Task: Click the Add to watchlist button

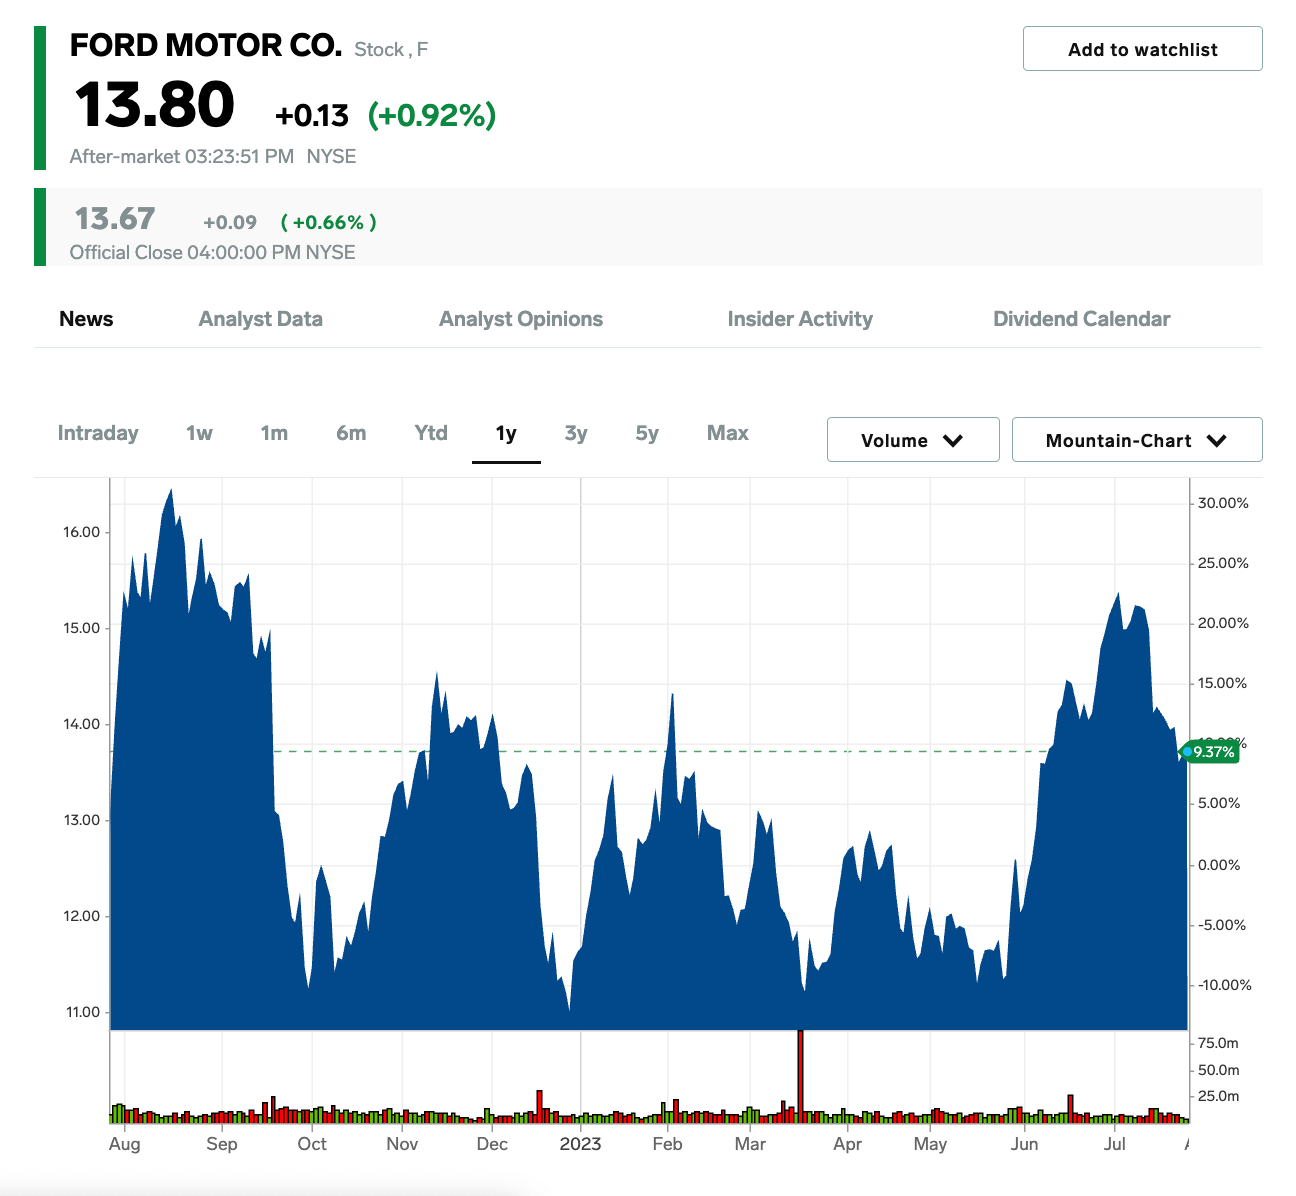Action: click(1142, 49)
